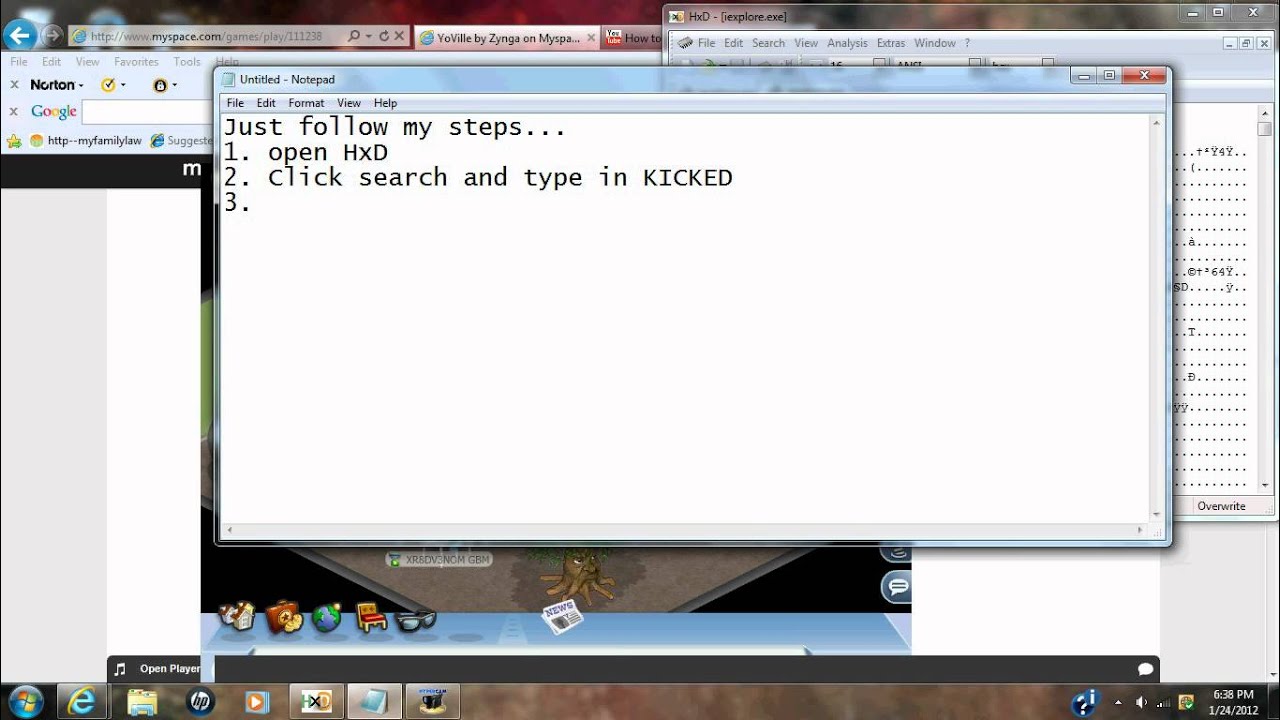Image resolution: width=1280 pixels, height=720 pixels.
Task: Open Internet Explorer File menu
Action: click(19, 62)
